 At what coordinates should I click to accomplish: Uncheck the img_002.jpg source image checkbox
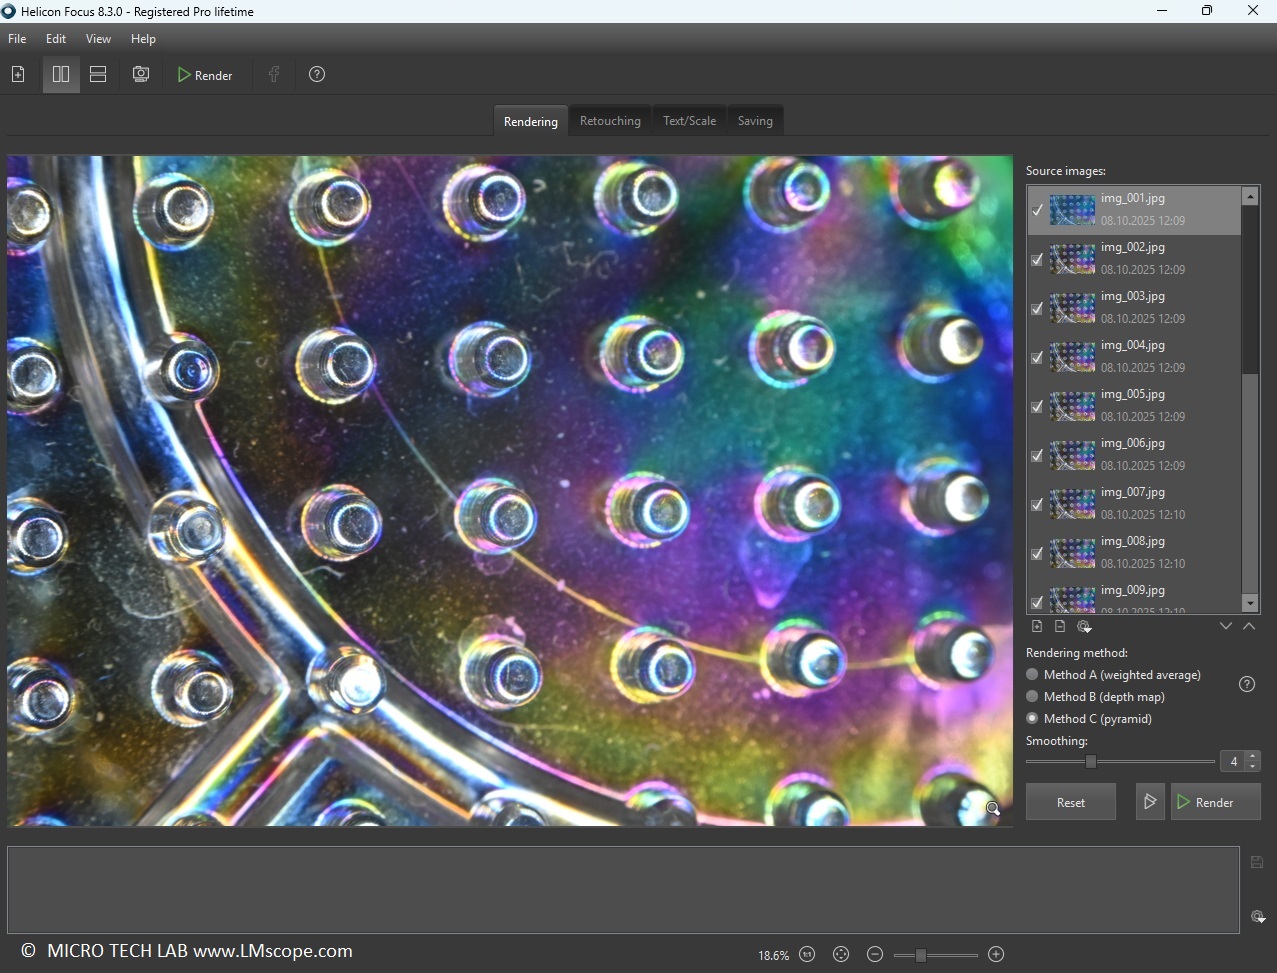[1037, 260]
